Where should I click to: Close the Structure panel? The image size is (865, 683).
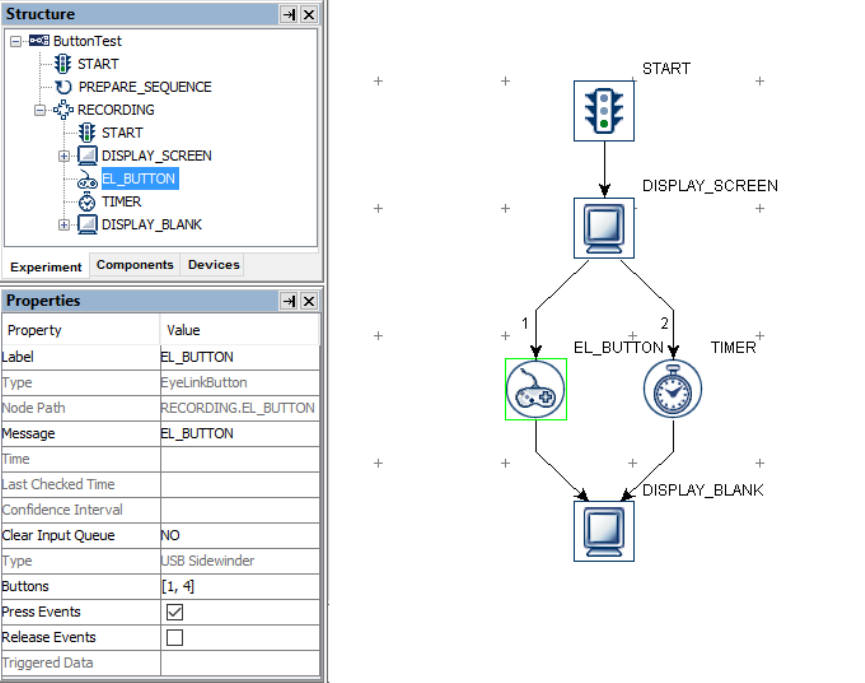(309, 14)
